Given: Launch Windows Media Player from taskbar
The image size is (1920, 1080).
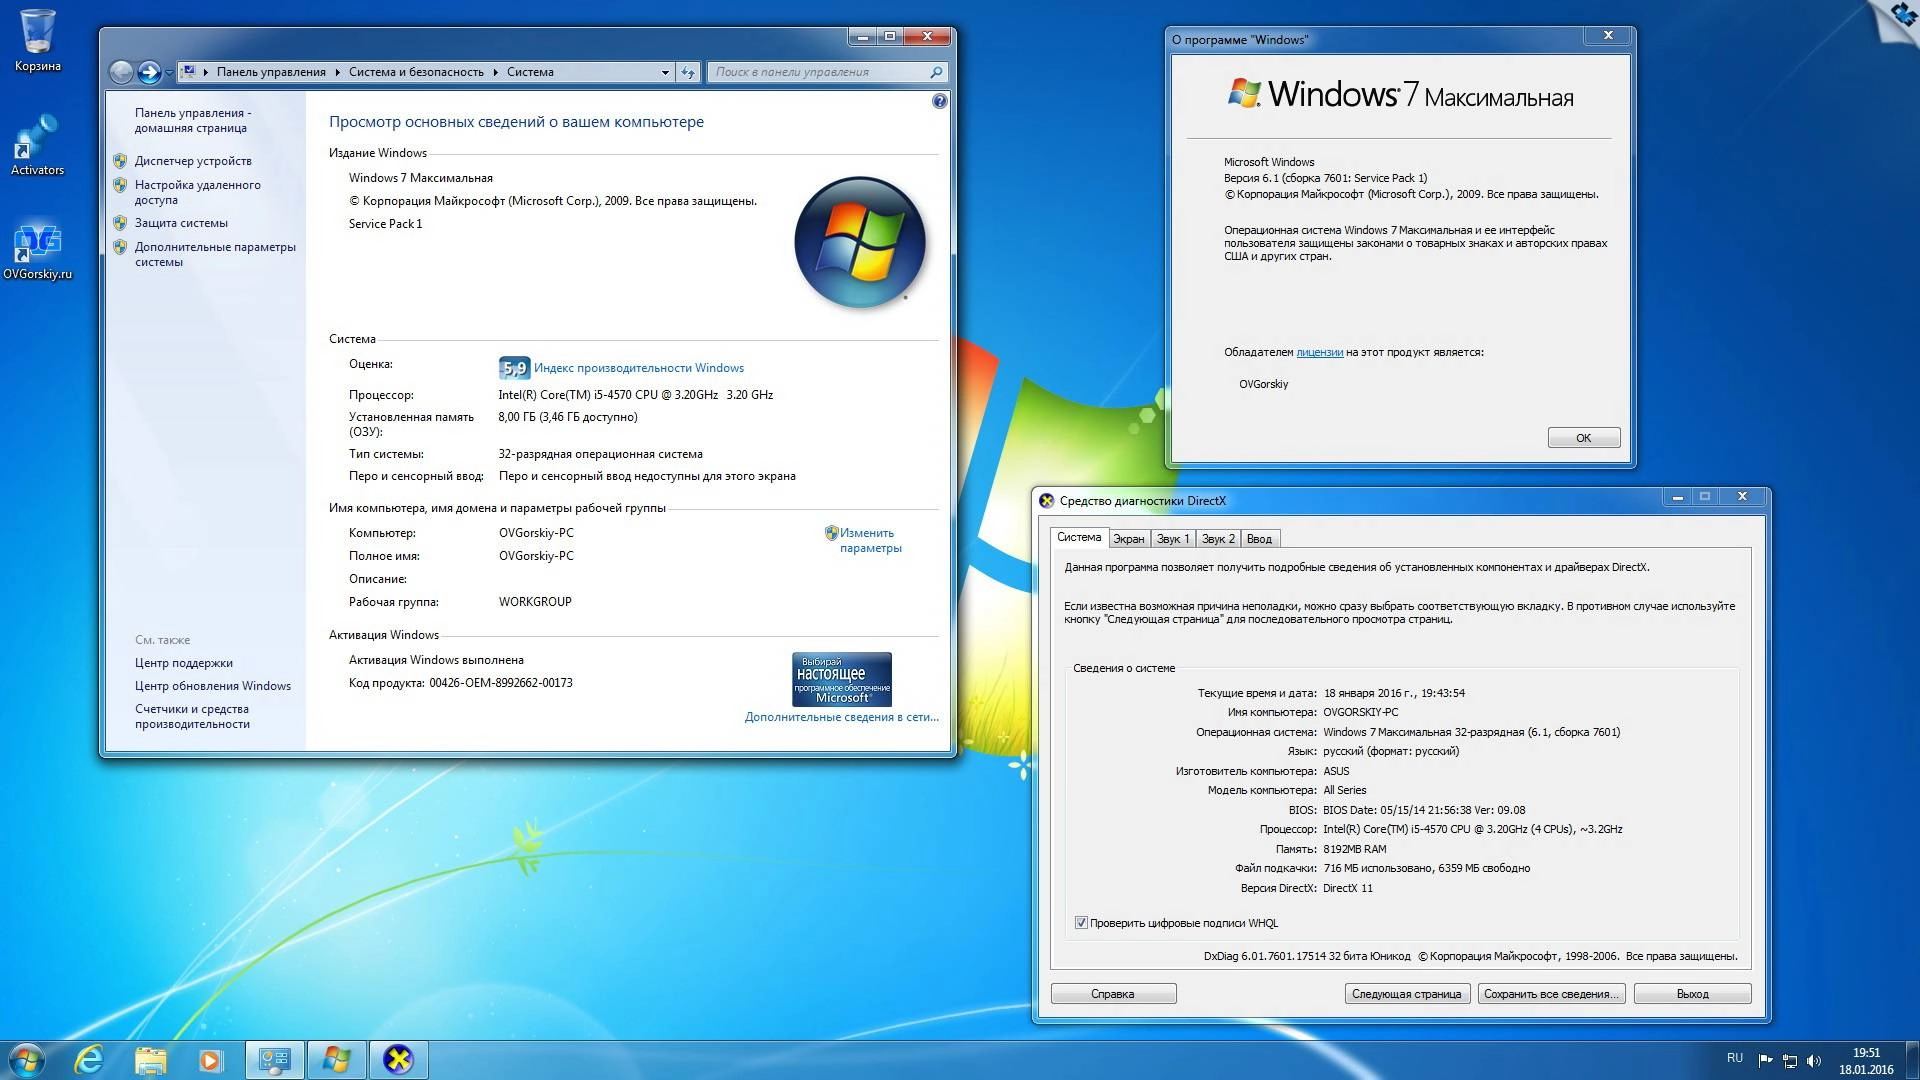Looking at the screenshot, I should click(x=210, y=1060).
